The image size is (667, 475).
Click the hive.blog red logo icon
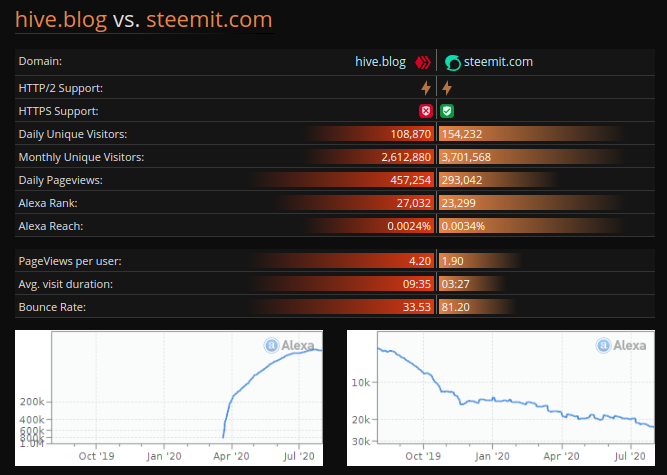423,63
